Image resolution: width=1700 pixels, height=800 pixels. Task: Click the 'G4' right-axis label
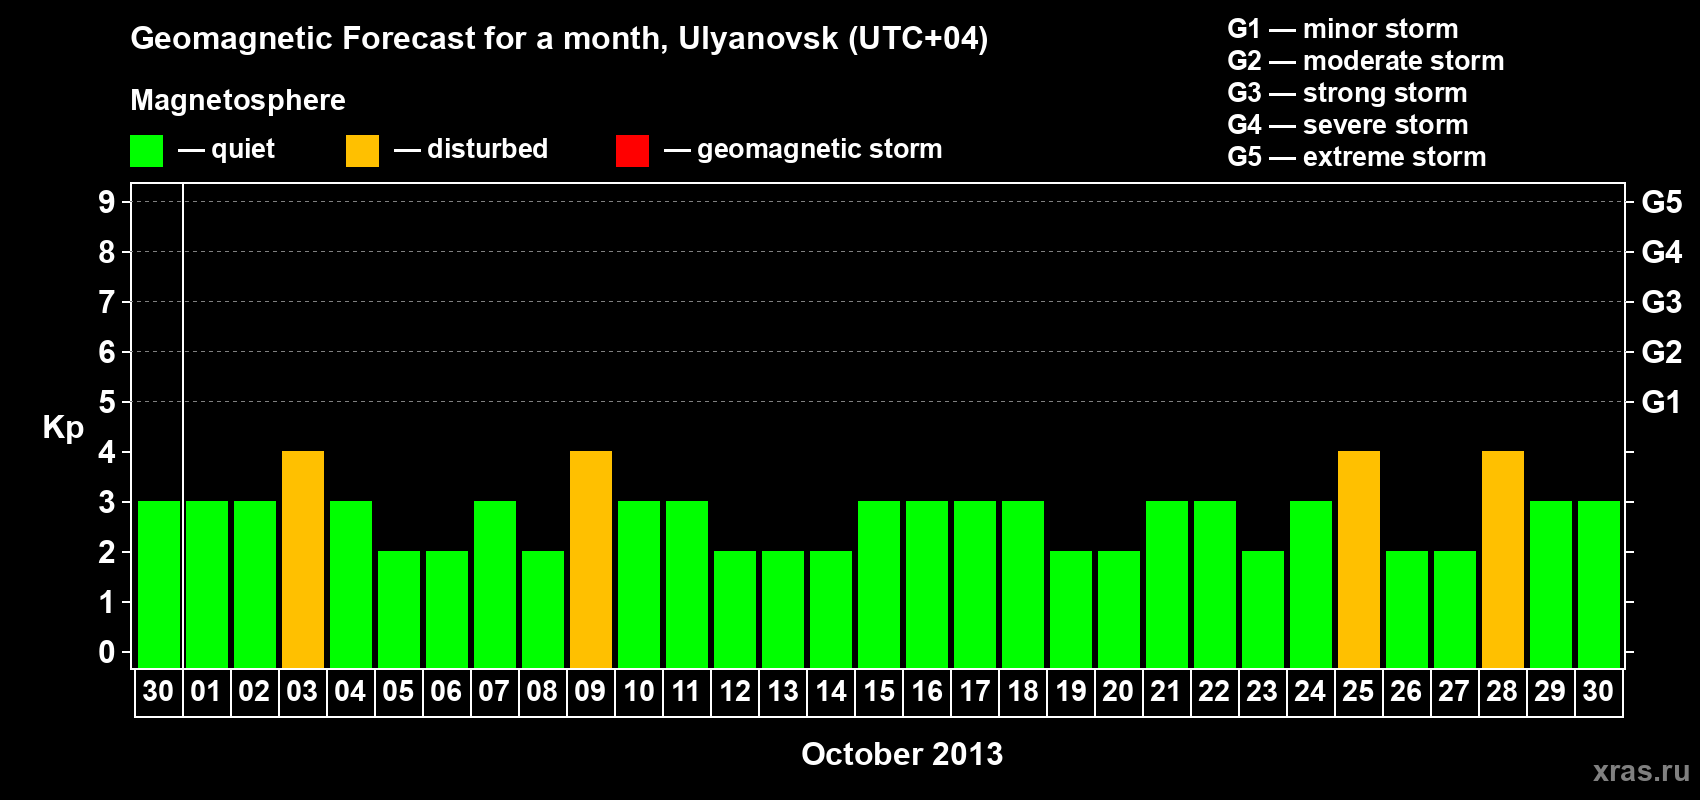point(1662,252)
